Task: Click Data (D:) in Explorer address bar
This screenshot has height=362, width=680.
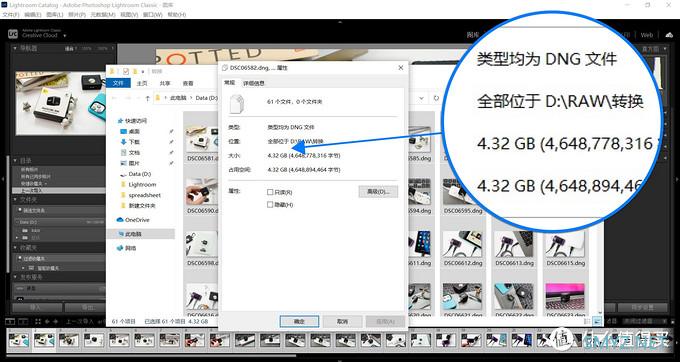Action: coord(206,98)
